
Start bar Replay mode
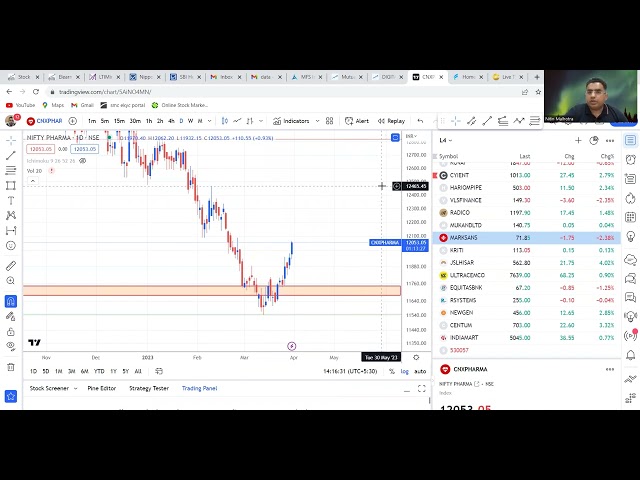point(391,121)
